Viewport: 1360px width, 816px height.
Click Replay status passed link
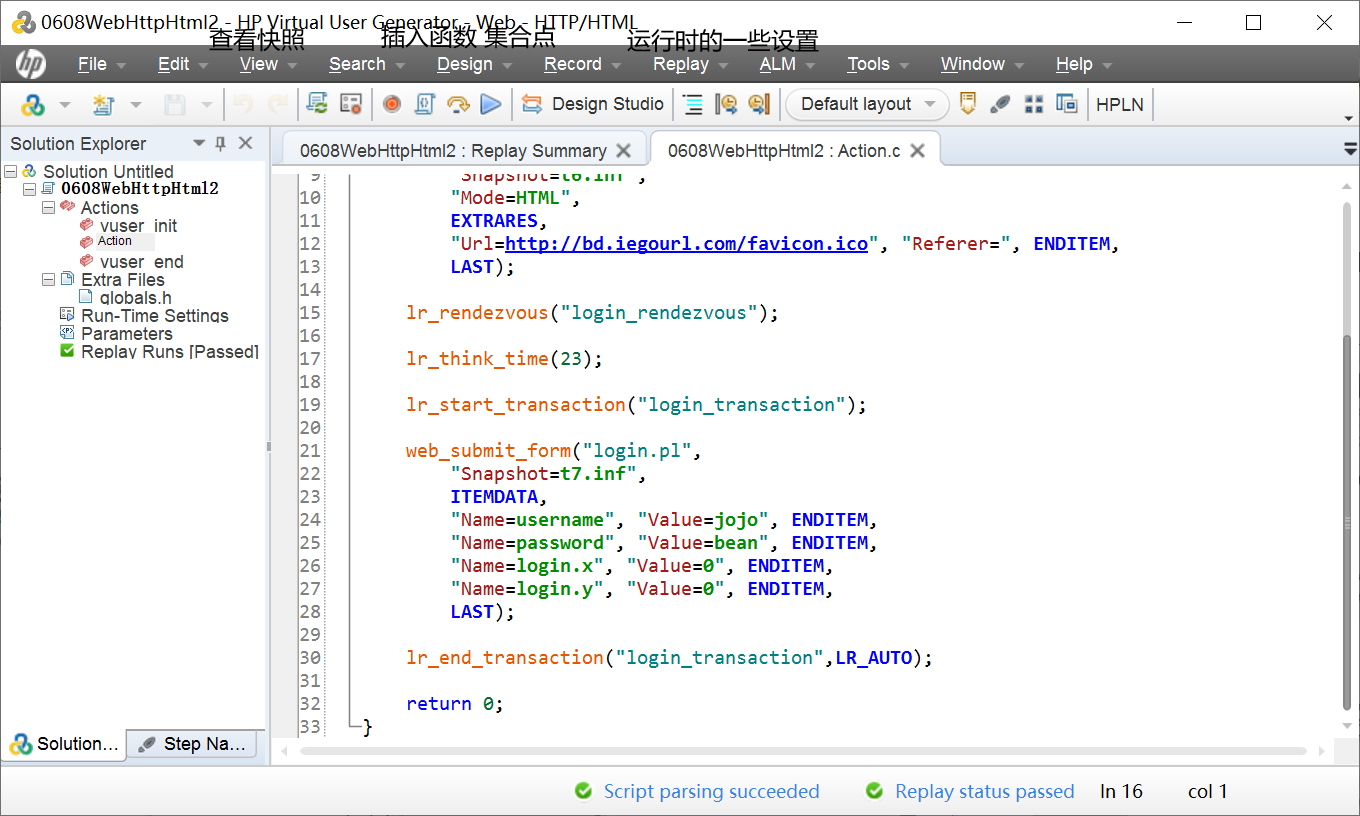click(x=984, y=791)
